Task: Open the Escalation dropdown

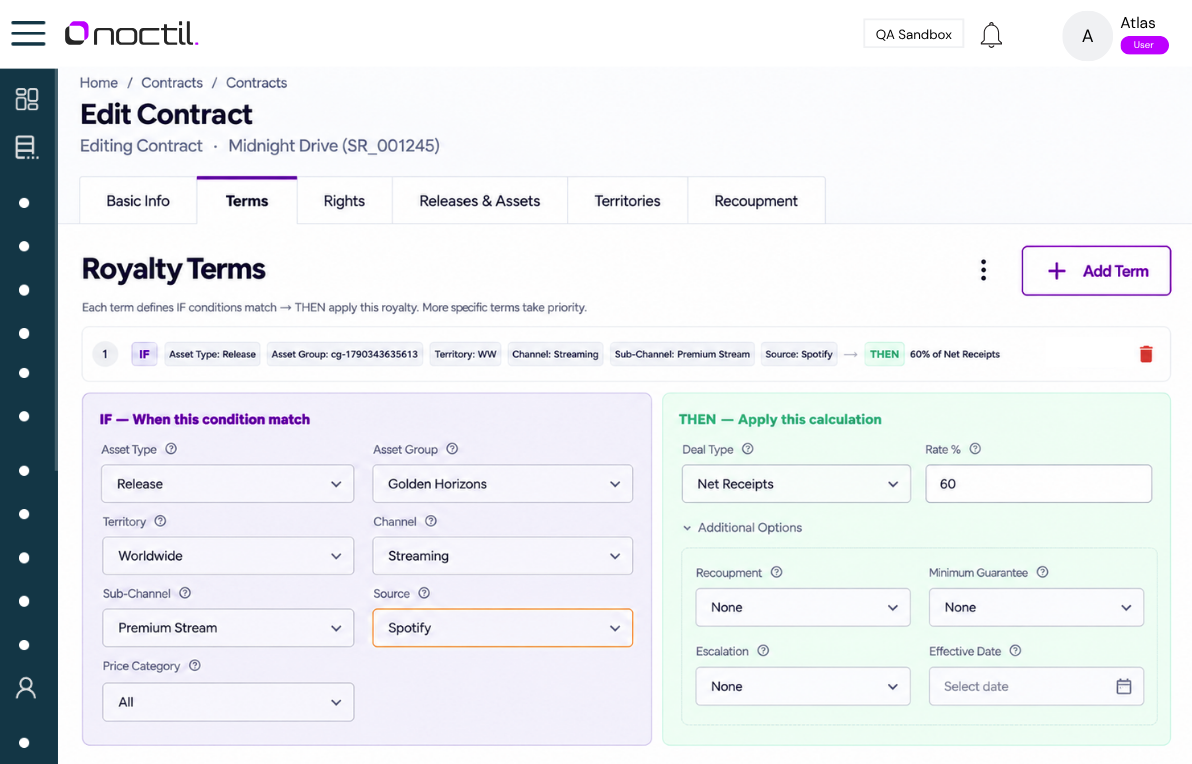Action: (x=803, y=686)
